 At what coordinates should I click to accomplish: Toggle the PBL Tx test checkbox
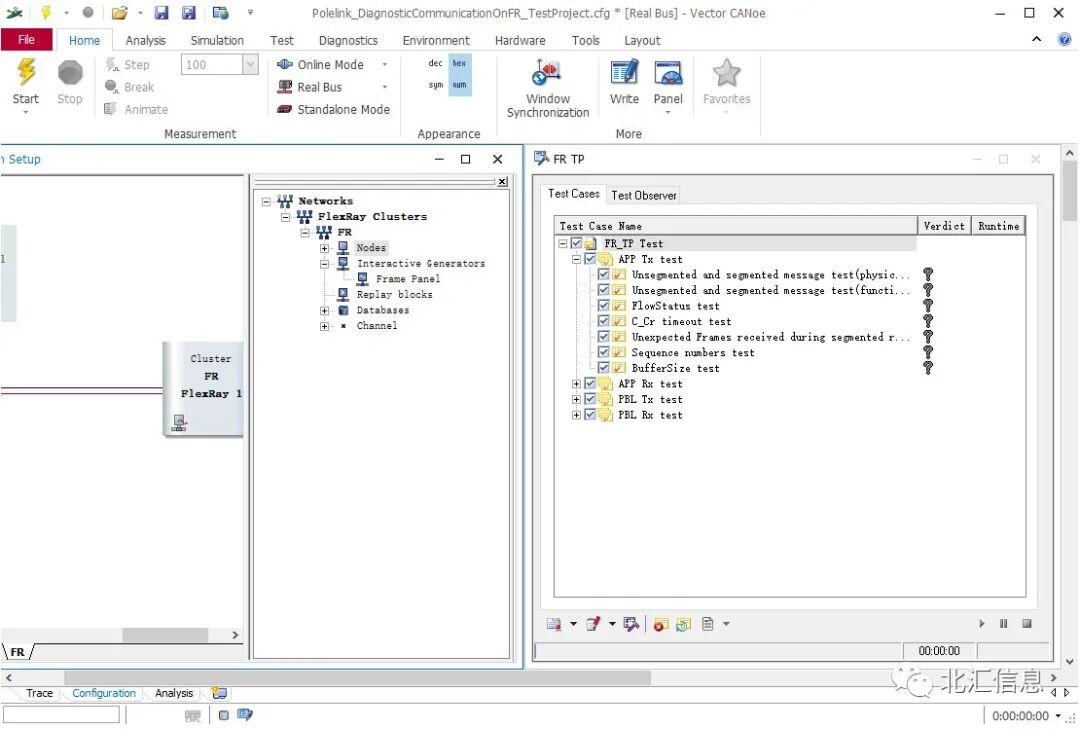[590, 399]
